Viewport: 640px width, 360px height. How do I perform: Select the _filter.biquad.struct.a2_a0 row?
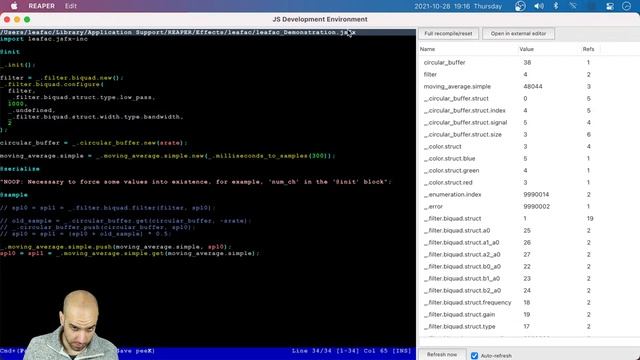click(x=529, y=254)
